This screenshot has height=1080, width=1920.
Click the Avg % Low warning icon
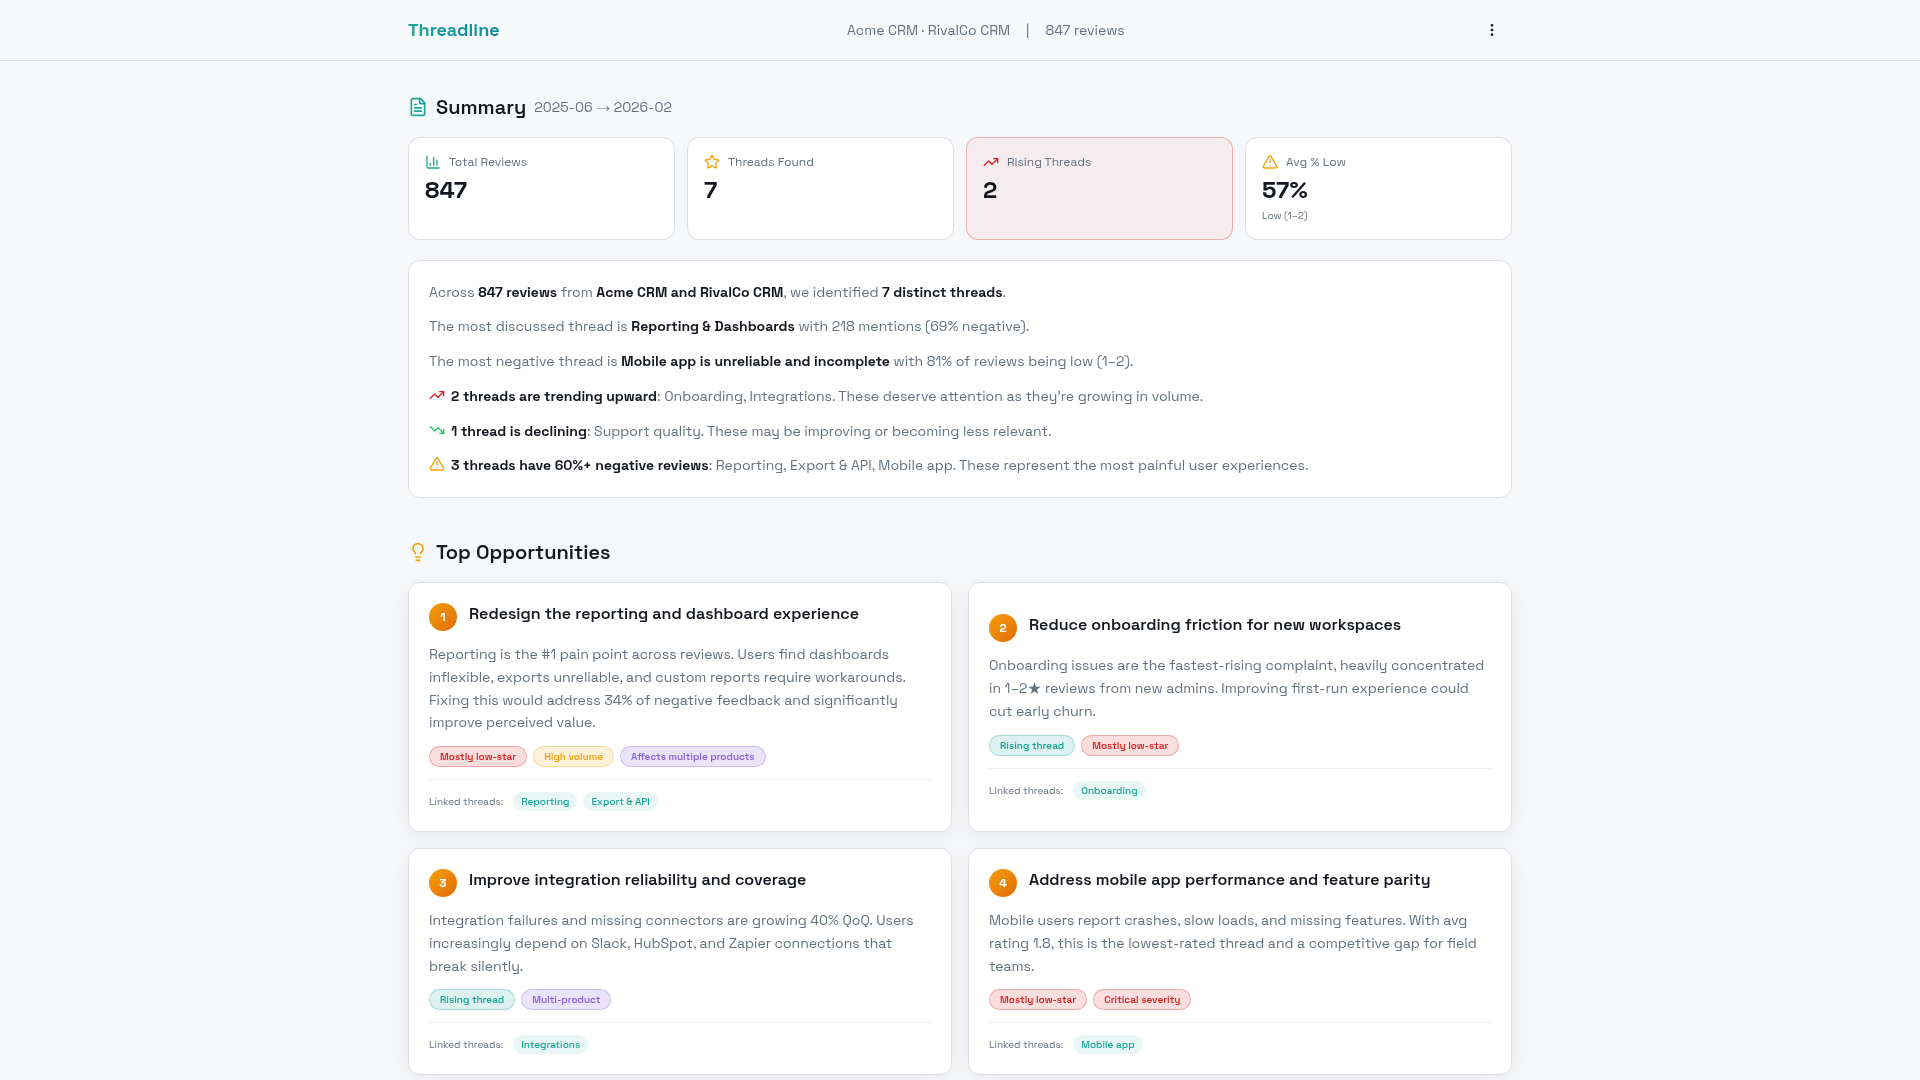coord(1270,162)
